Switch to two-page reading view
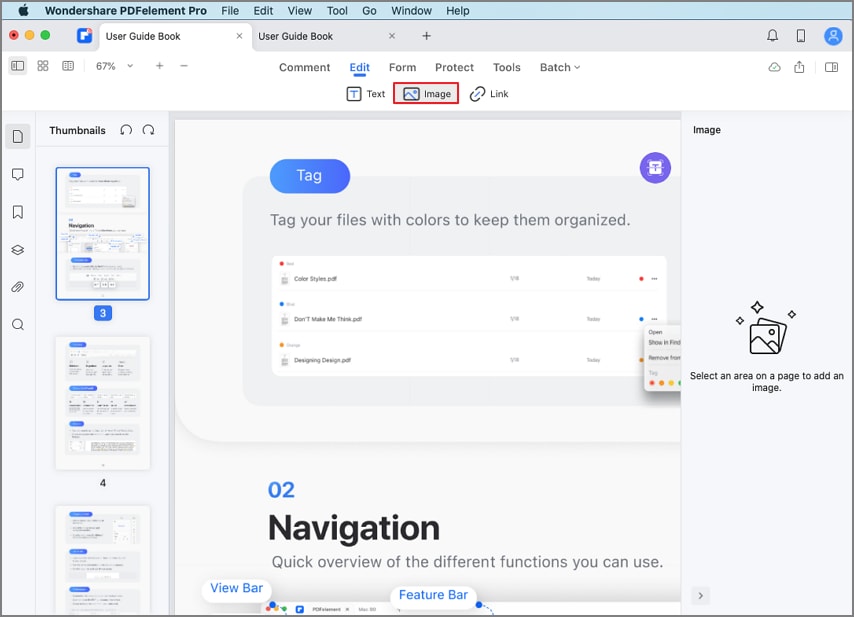Screen dimensions: 854x617 [x=68, y=66]
